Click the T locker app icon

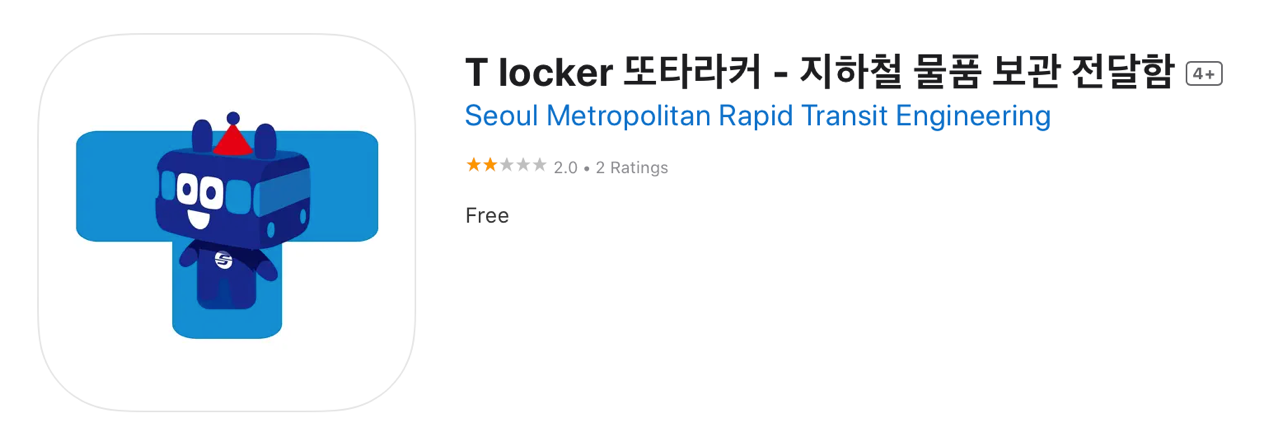(x=227, y=222)
